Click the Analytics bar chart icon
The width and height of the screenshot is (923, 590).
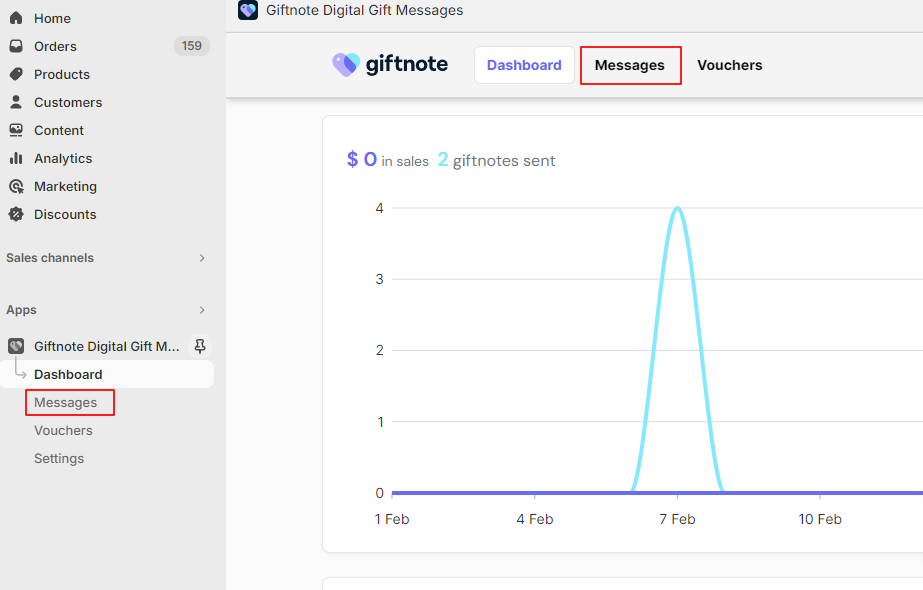pyautogui.click(x=16, y=158)
